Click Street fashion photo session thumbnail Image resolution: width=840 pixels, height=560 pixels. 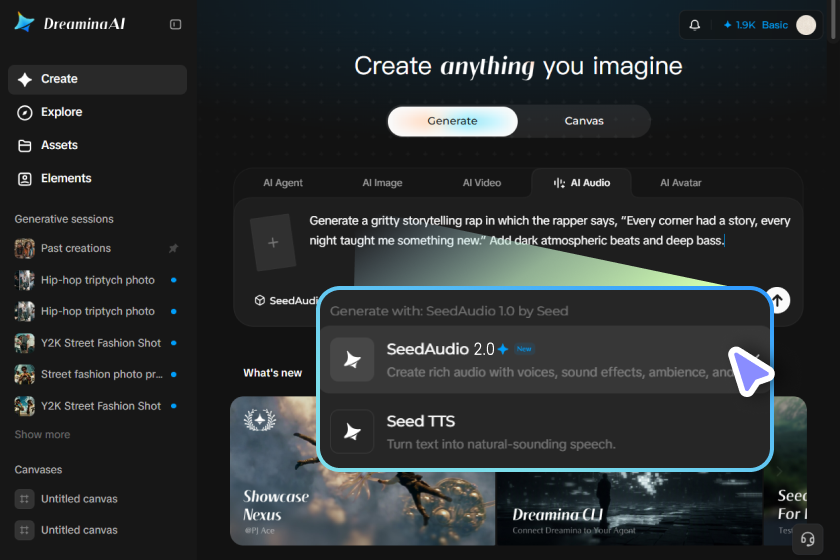[x=25, y=375]
